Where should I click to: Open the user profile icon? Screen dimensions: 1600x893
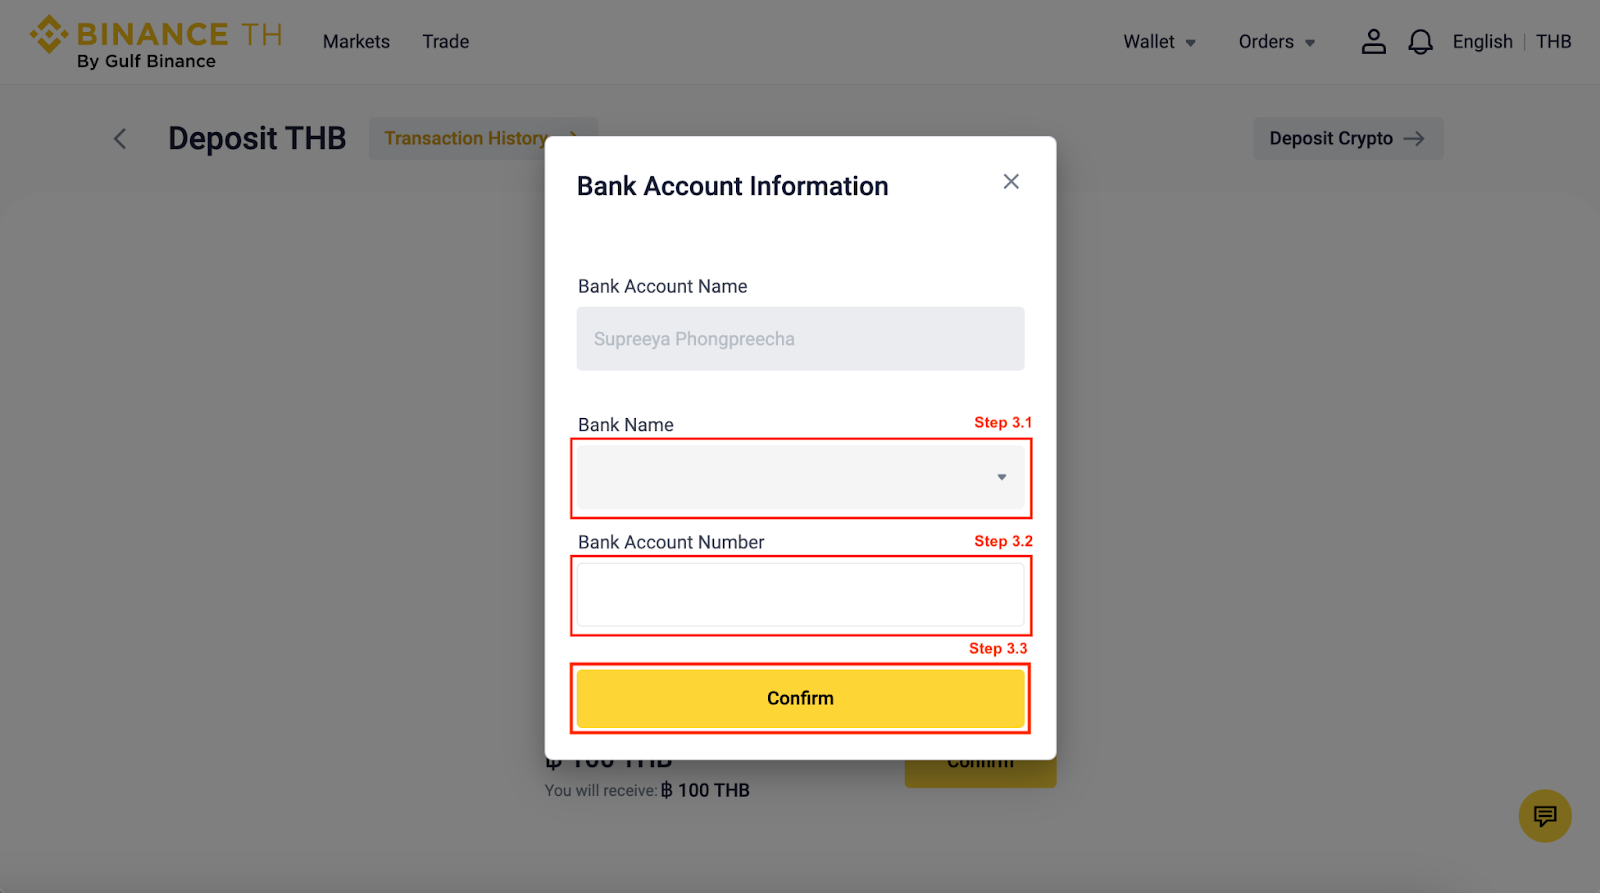(x=1373, y=41)
